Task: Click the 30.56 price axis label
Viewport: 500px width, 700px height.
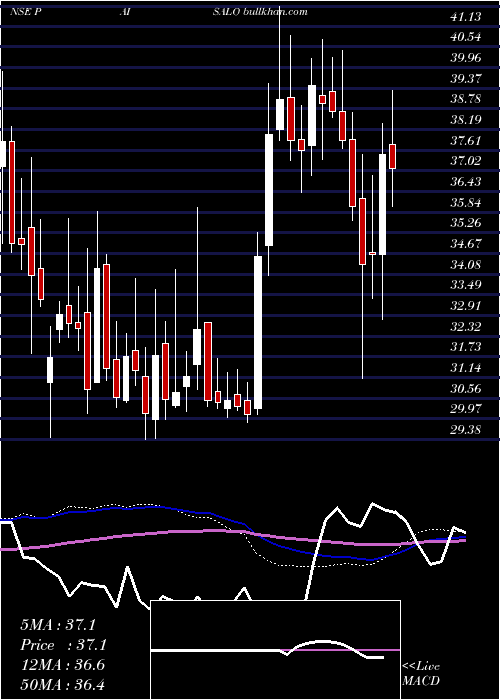Action: [466, 389]
